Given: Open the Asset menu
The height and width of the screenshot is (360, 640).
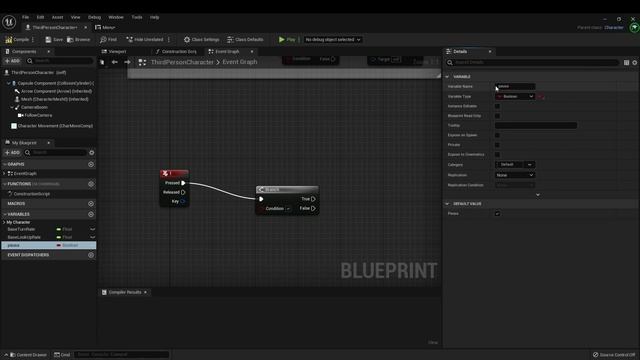Looking at the screenshot, I should [57, 17].
